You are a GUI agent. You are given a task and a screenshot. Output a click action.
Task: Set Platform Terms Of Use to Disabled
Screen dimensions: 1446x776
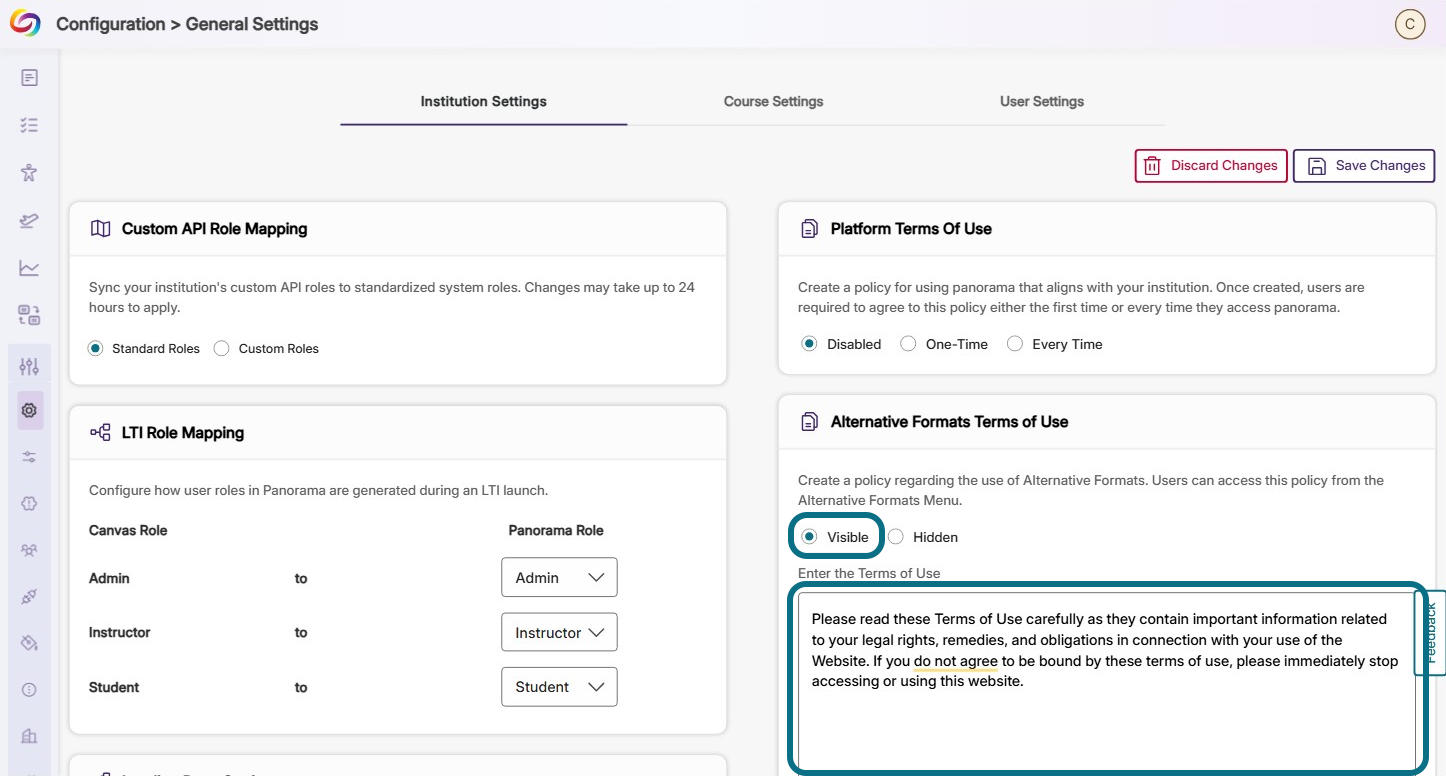[809, 344]
